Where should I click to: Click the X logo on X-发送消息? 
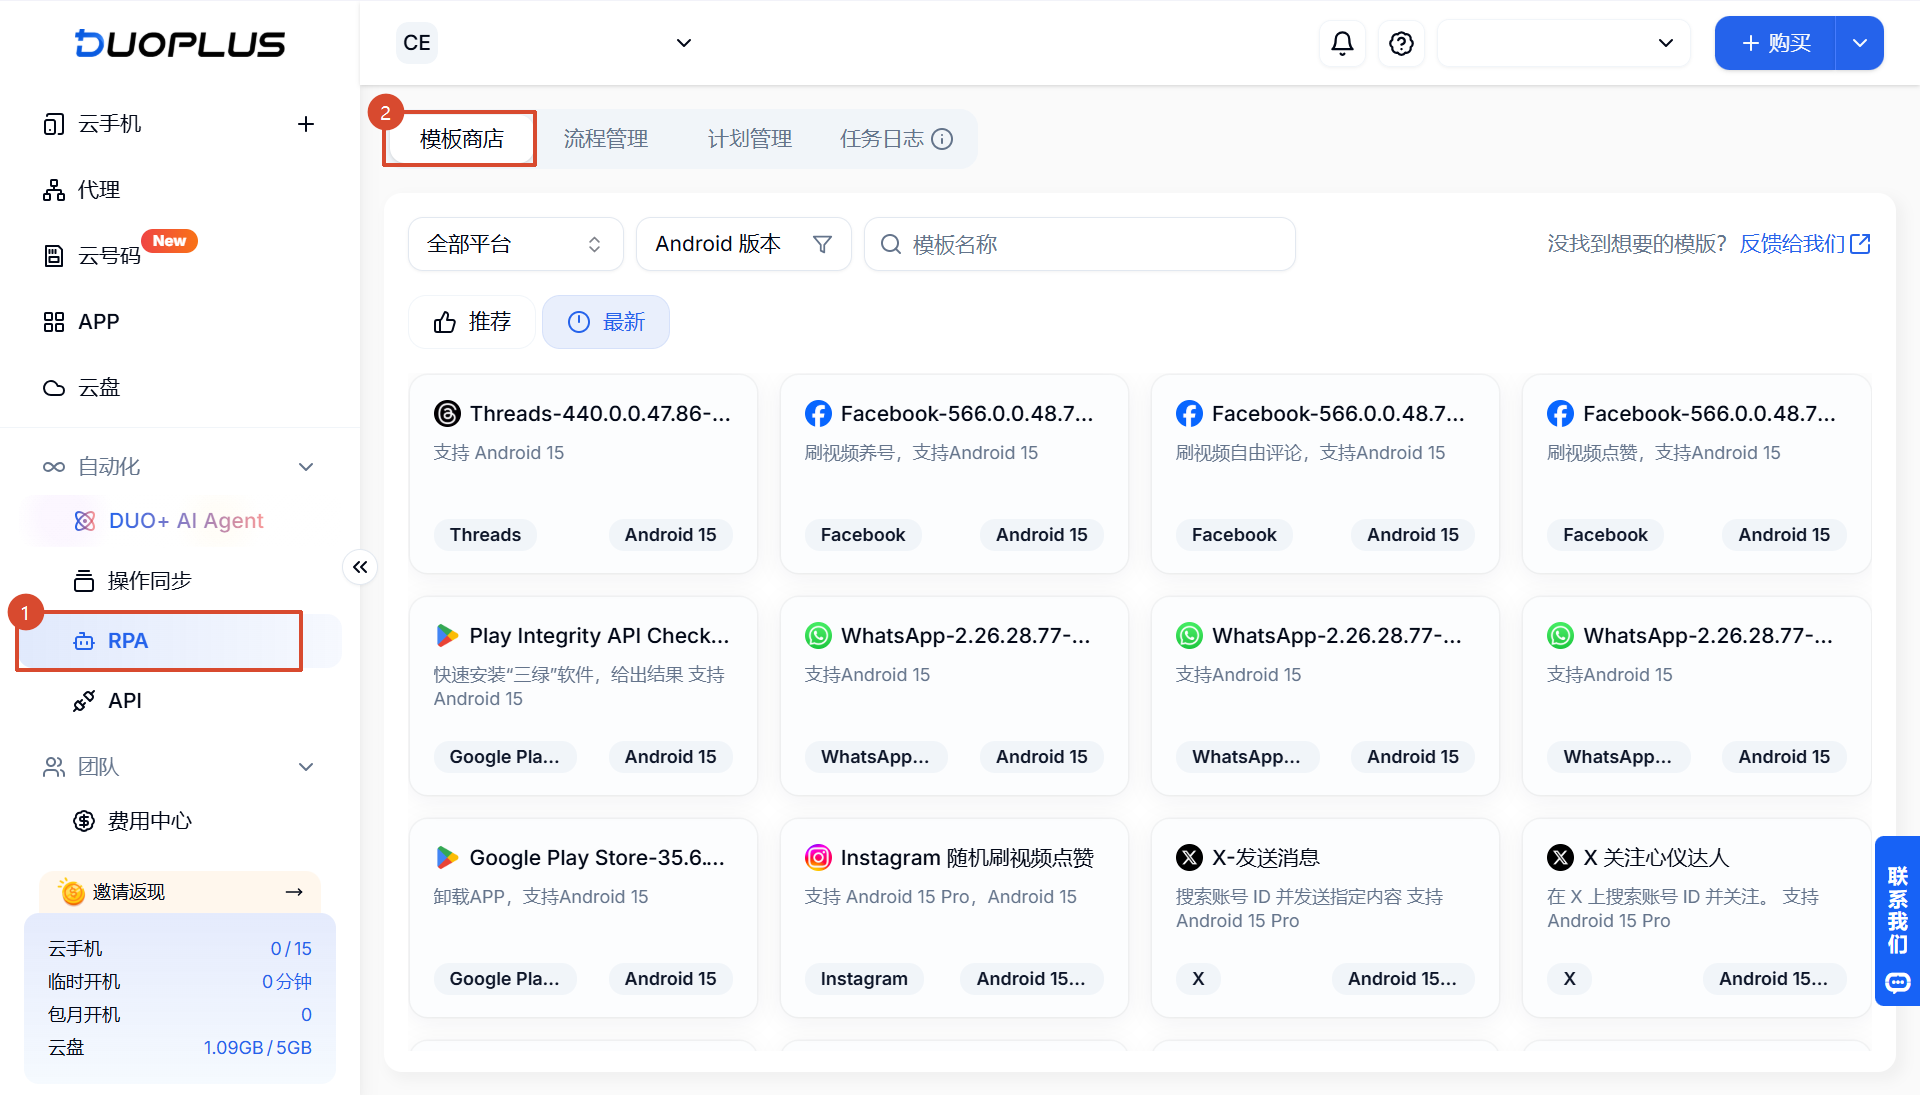(x=1189, y=858)
